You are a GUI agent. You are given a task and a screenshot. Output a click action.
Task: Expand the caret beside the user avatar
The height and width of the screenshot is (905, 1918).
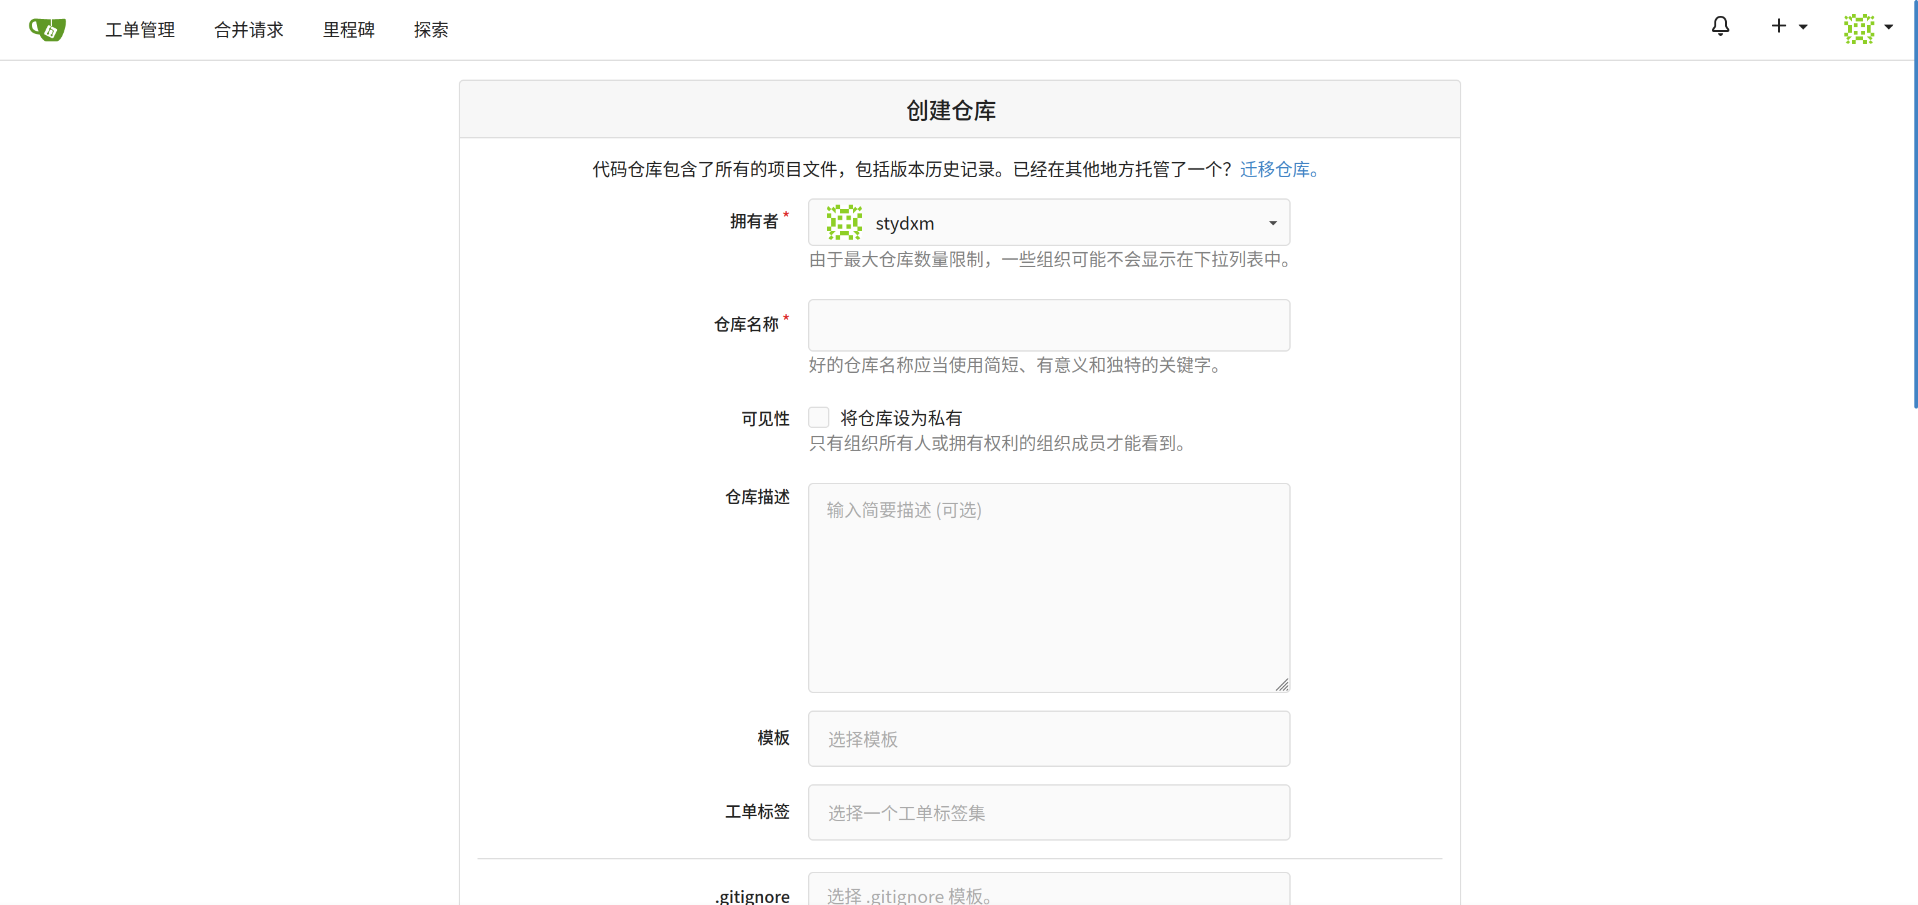pos(1889,27)
